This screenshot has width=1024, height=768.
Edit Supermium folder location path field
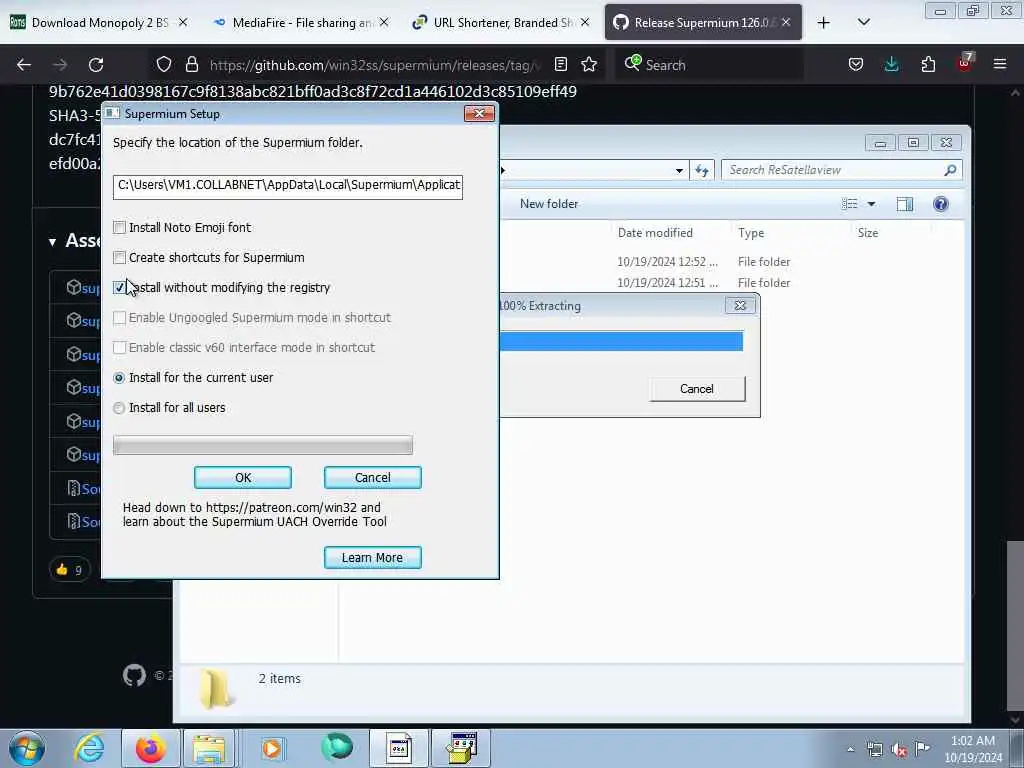coord(287,186)
